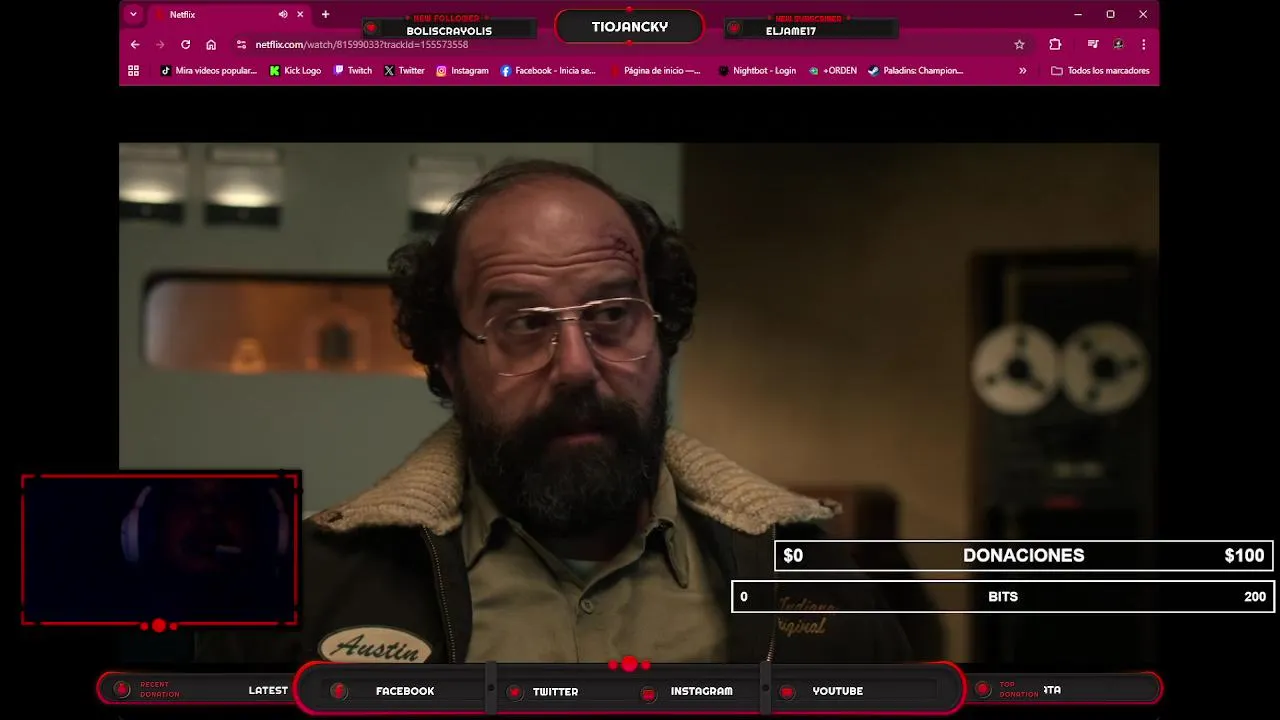Image resolution: width=1280 pixels, height=720 pixels.
Task: Open the 'Página de inicio' bookmark
Action: (655, 70)
